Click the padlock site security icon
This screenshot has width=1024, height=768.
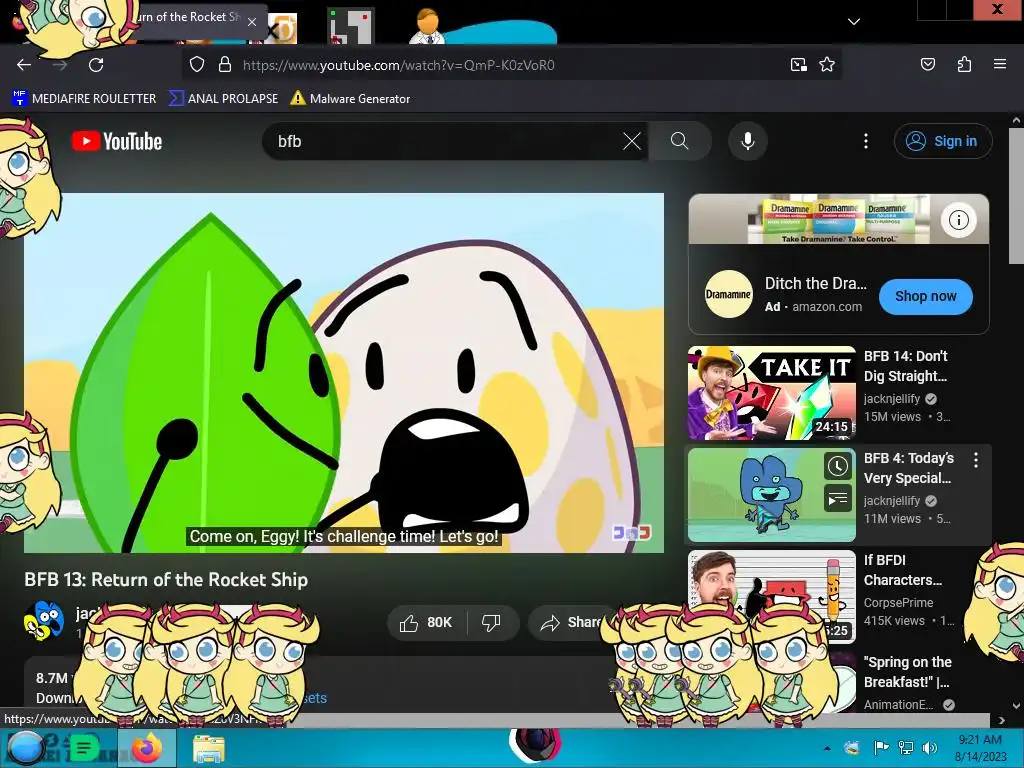[x=225, y=65]
